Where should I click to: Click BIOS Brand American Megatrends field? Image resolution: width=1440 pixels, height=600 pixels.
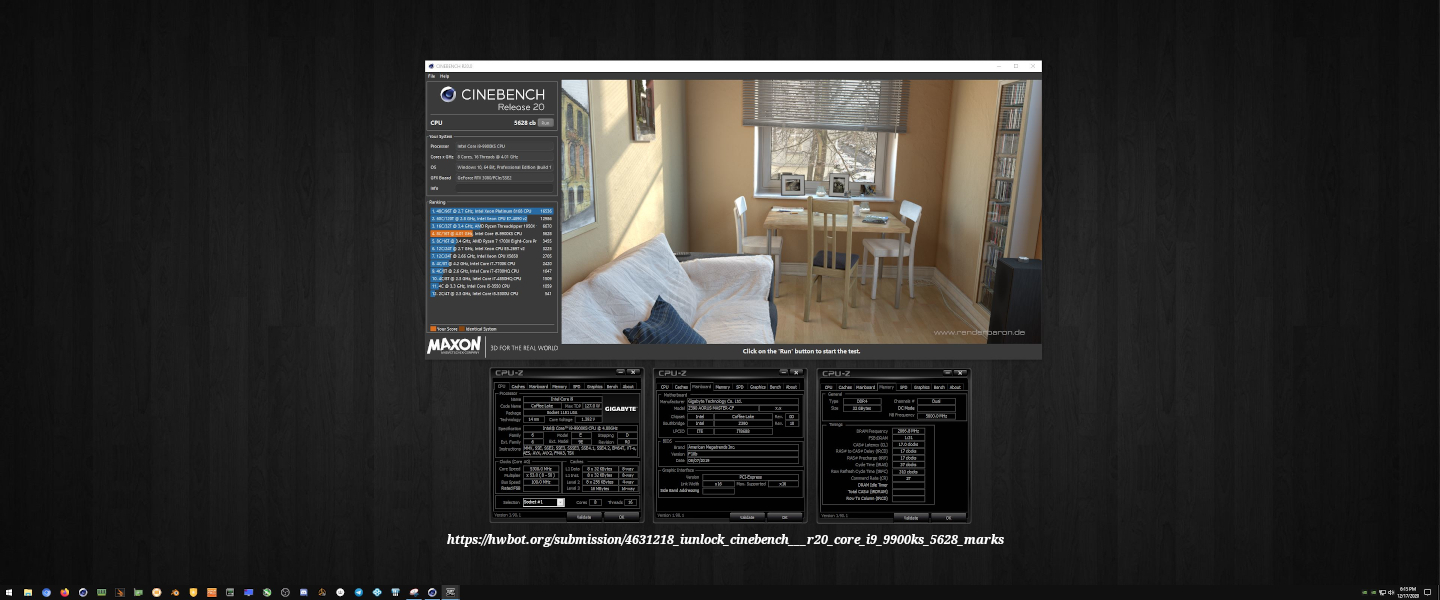coord(742,447)
